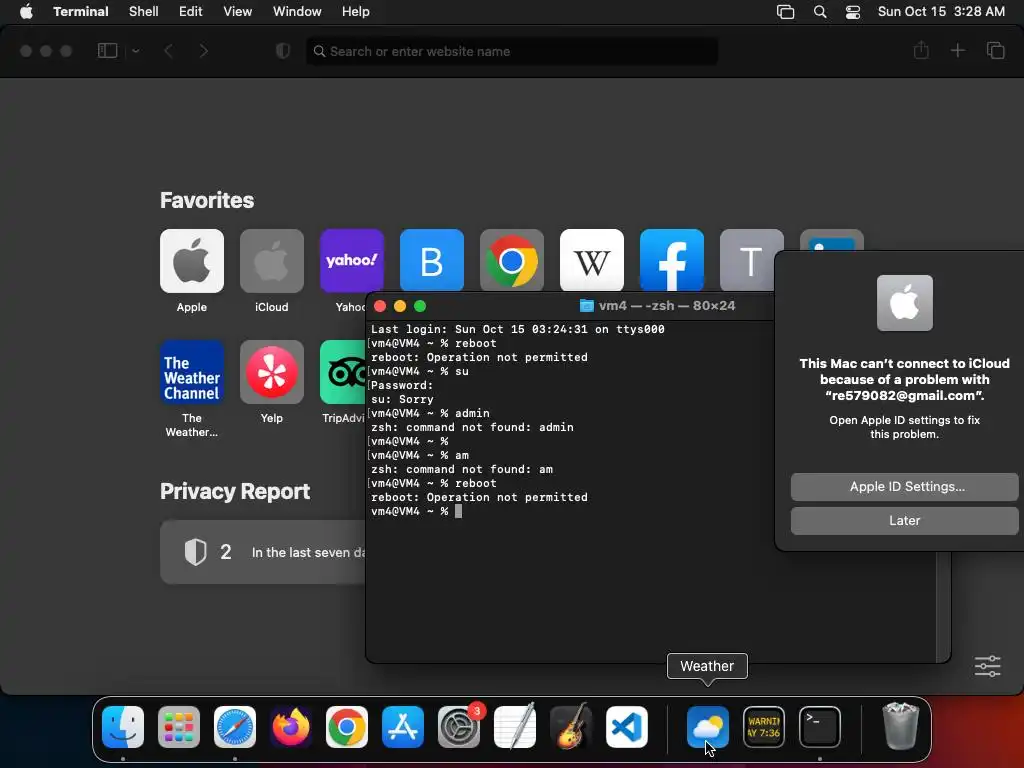This screenshot has height=768, width=1024.
Task: Open Spotlight search in menu bar
Action: click(x=820, y=12)
